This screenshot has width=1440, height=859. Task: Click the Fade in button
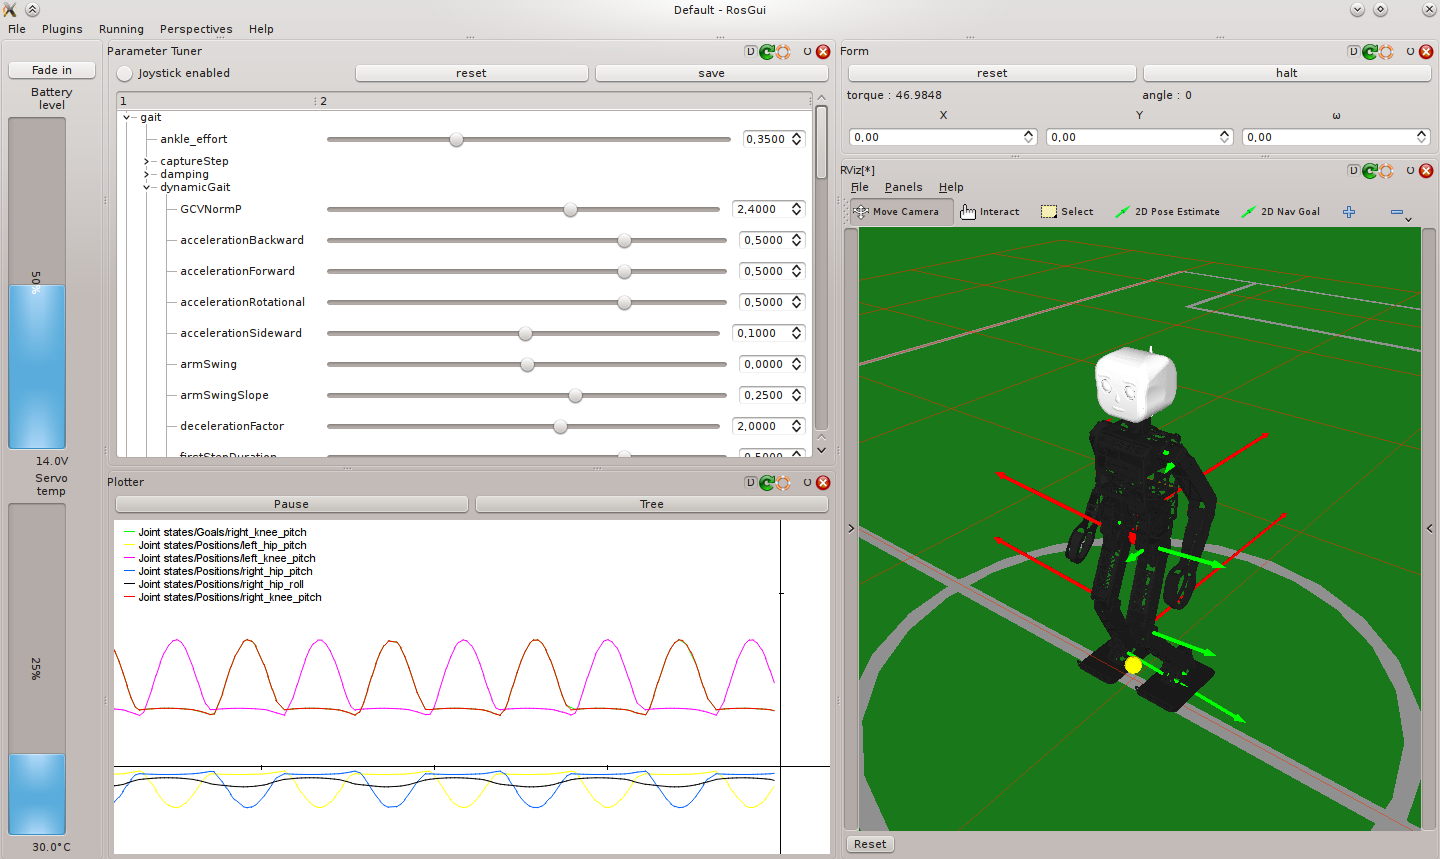point(52,70)
